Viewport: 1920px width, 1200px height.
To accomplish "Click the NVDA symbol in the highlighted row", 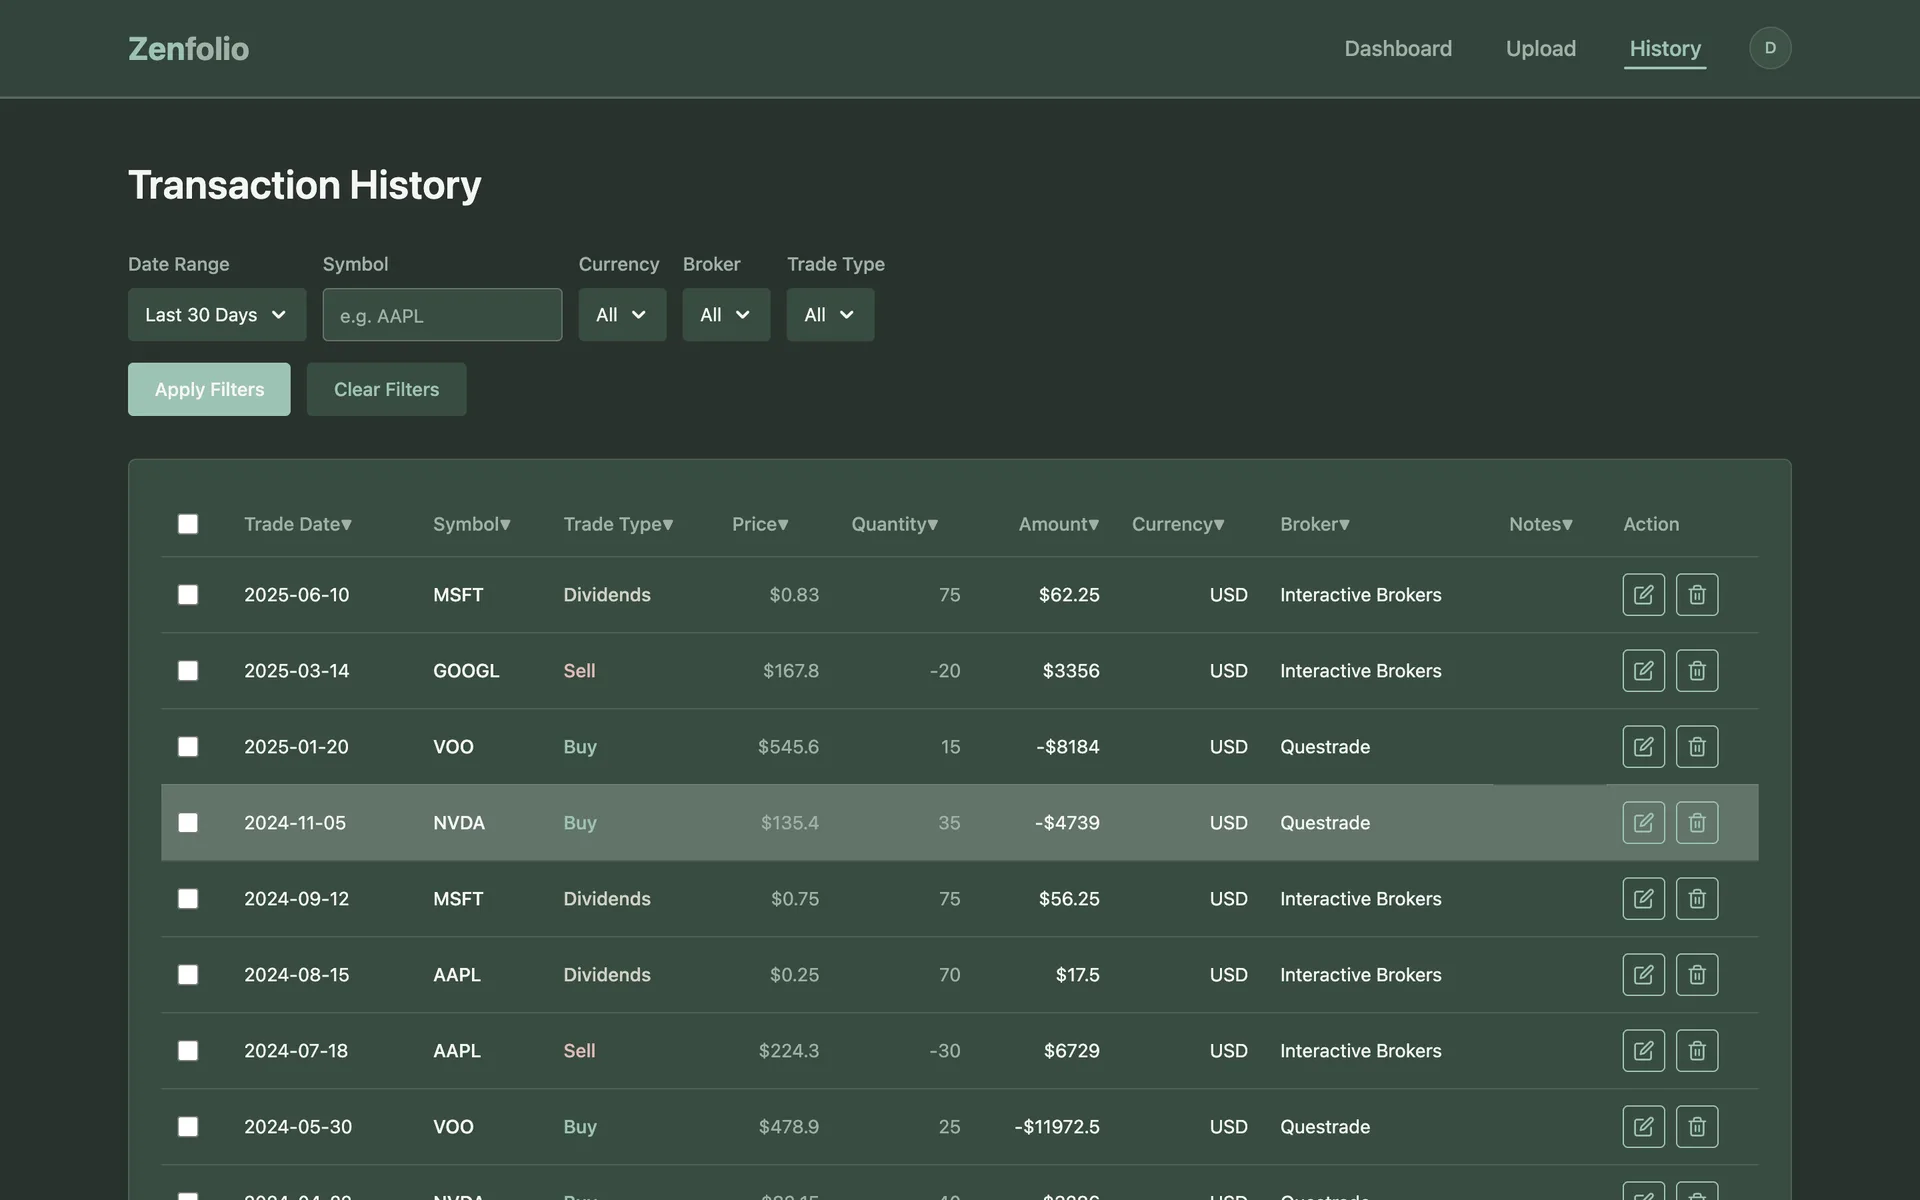I will [x=459, y=823].
